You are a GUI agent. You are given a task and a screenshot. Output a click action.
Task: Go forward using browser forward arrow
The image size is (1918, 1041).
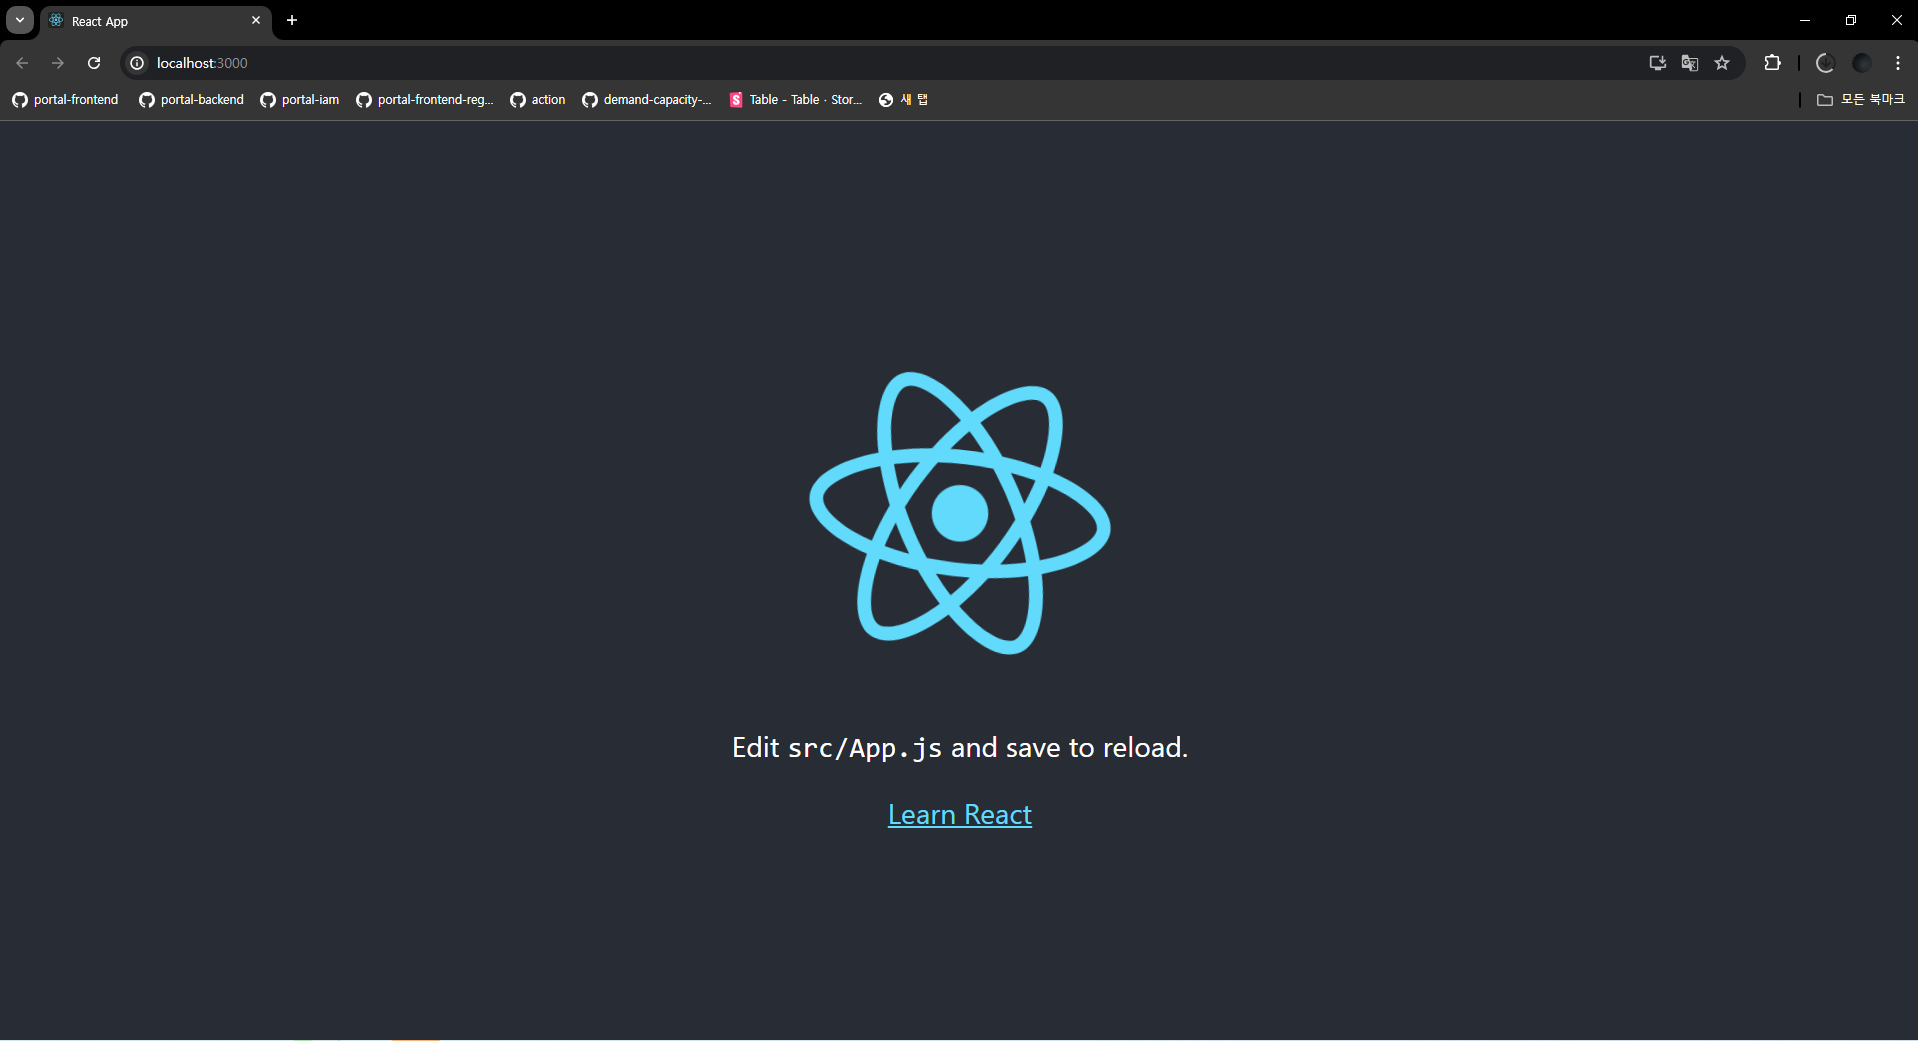58,63
